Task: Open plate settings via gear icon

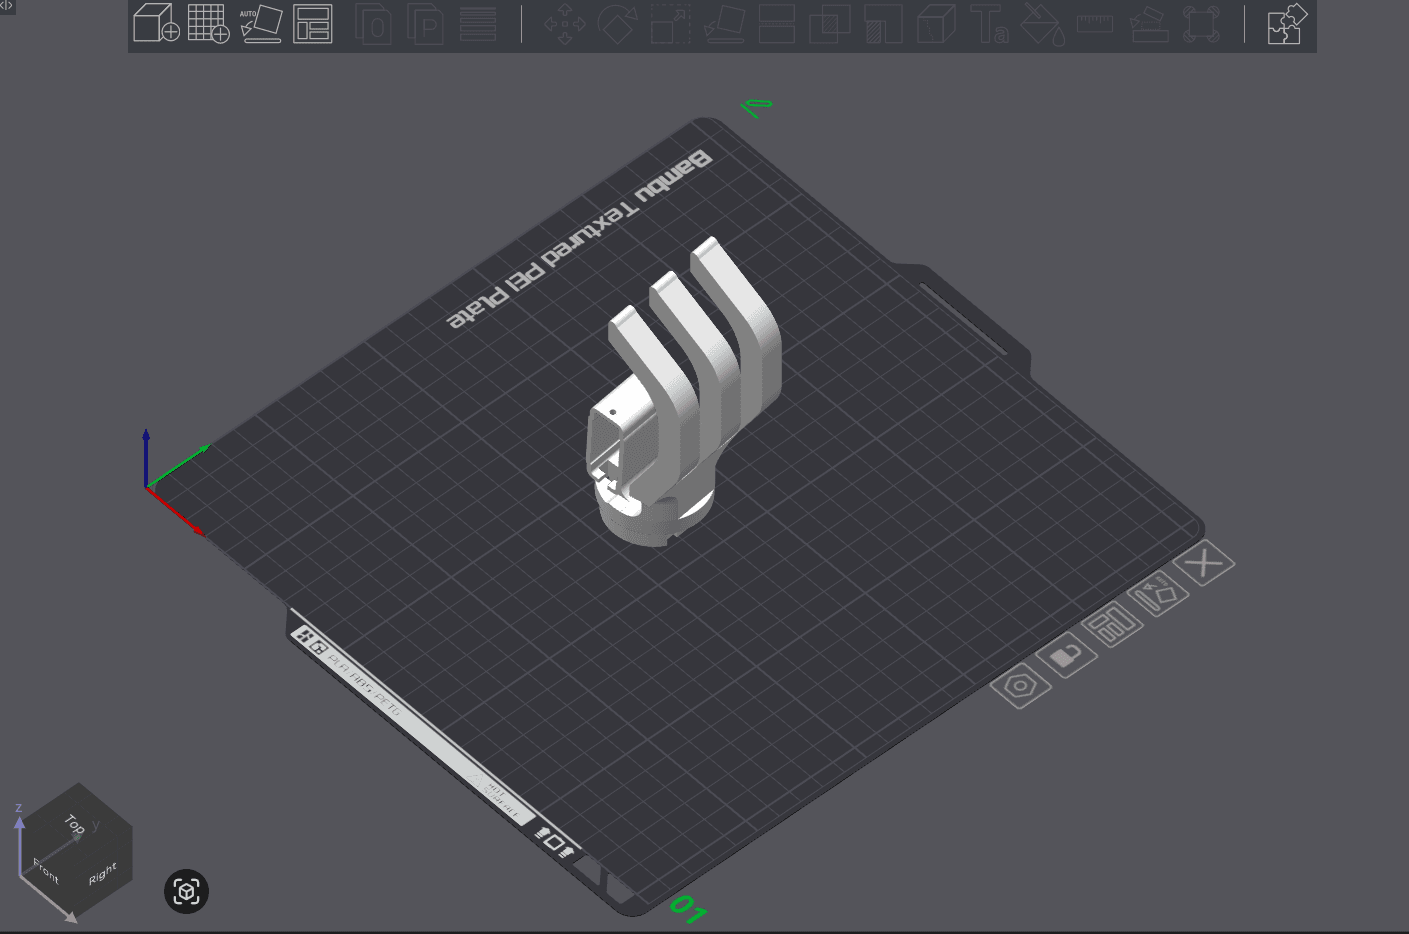Action: pos(1022,686)
